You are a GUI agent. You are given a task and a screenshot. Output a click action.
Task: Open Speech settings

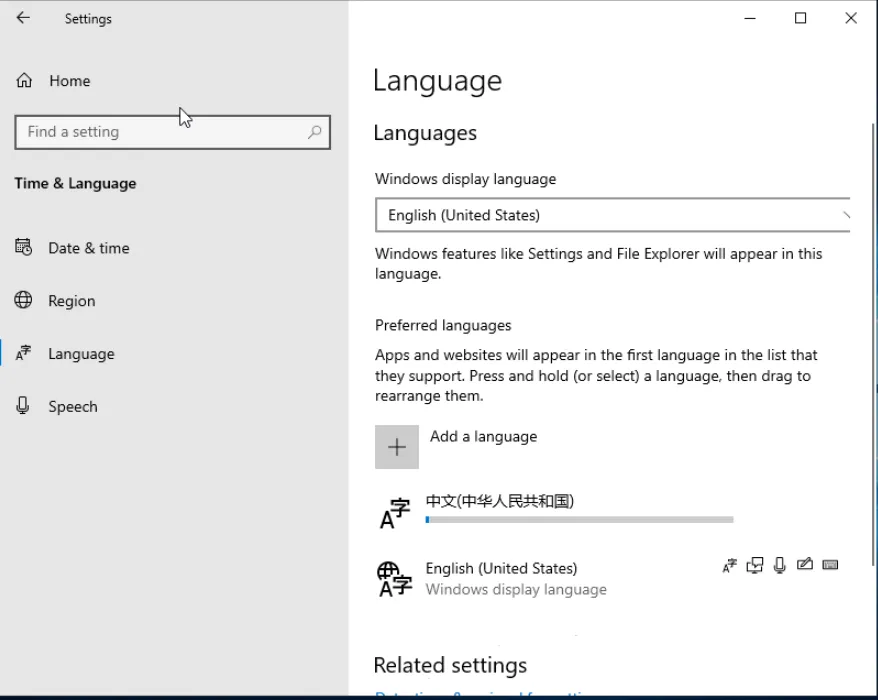pyautogui.click(x=72, y=407)
